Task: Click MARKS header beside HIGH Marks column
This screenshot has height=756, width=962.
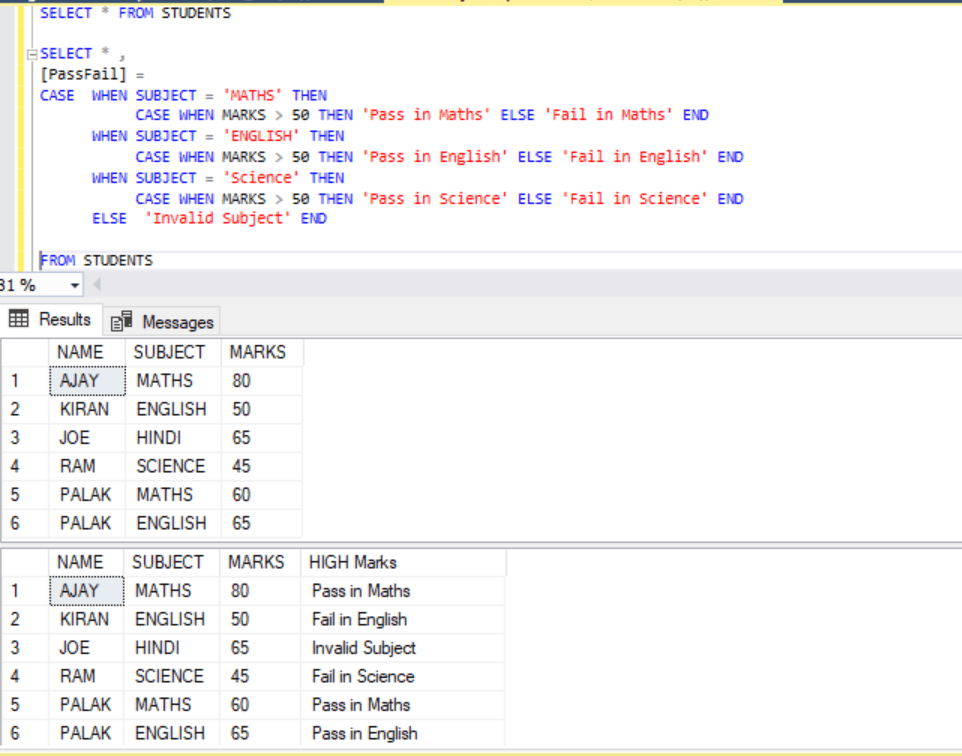Action: (260, 563)
